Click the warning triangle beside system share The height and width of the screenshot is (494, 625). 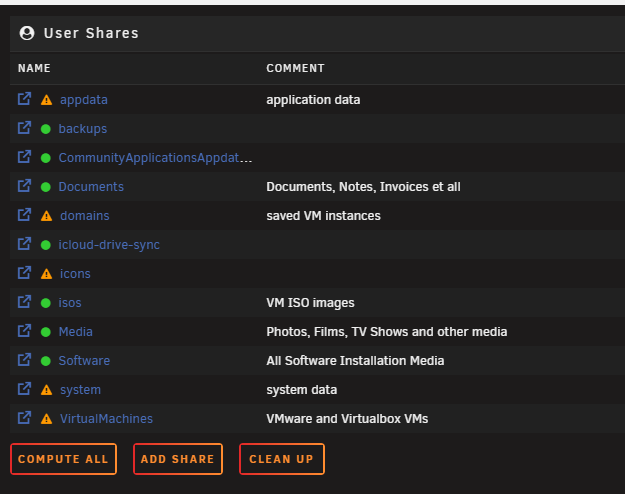(47, 390)
